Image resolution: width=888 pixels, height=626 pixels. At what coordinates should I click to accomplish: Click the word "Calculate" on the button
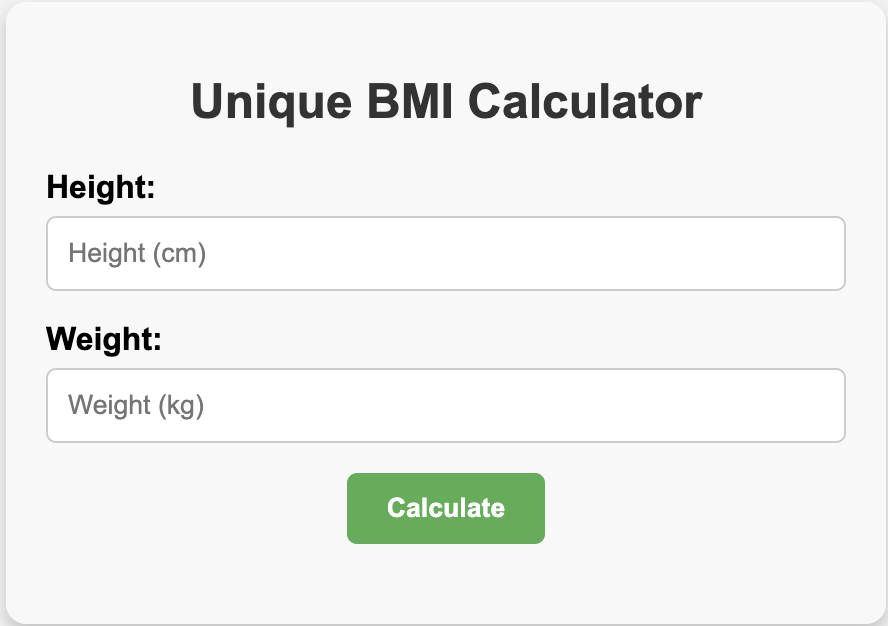(446, 508)
